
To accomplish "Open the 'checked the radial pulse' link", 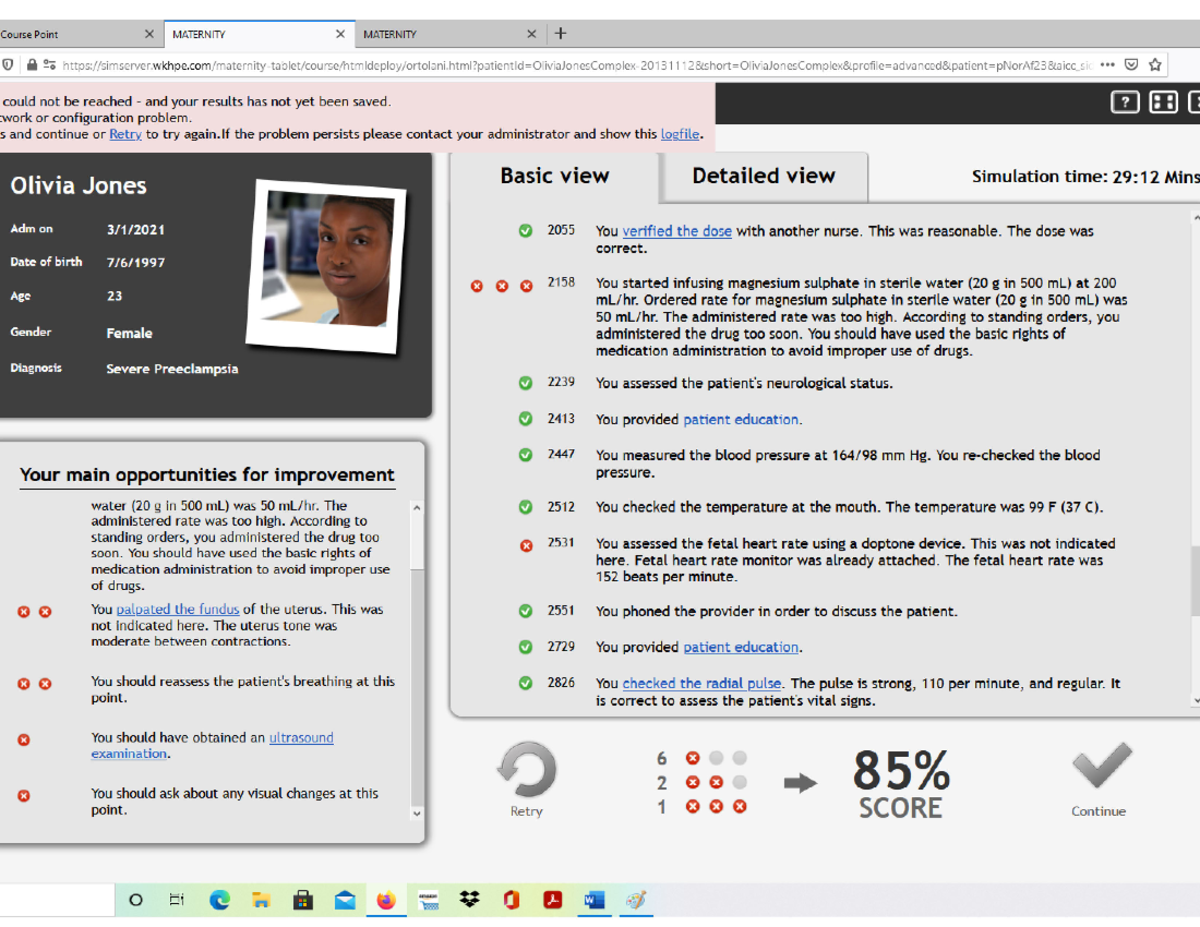I will click(702, 684).
